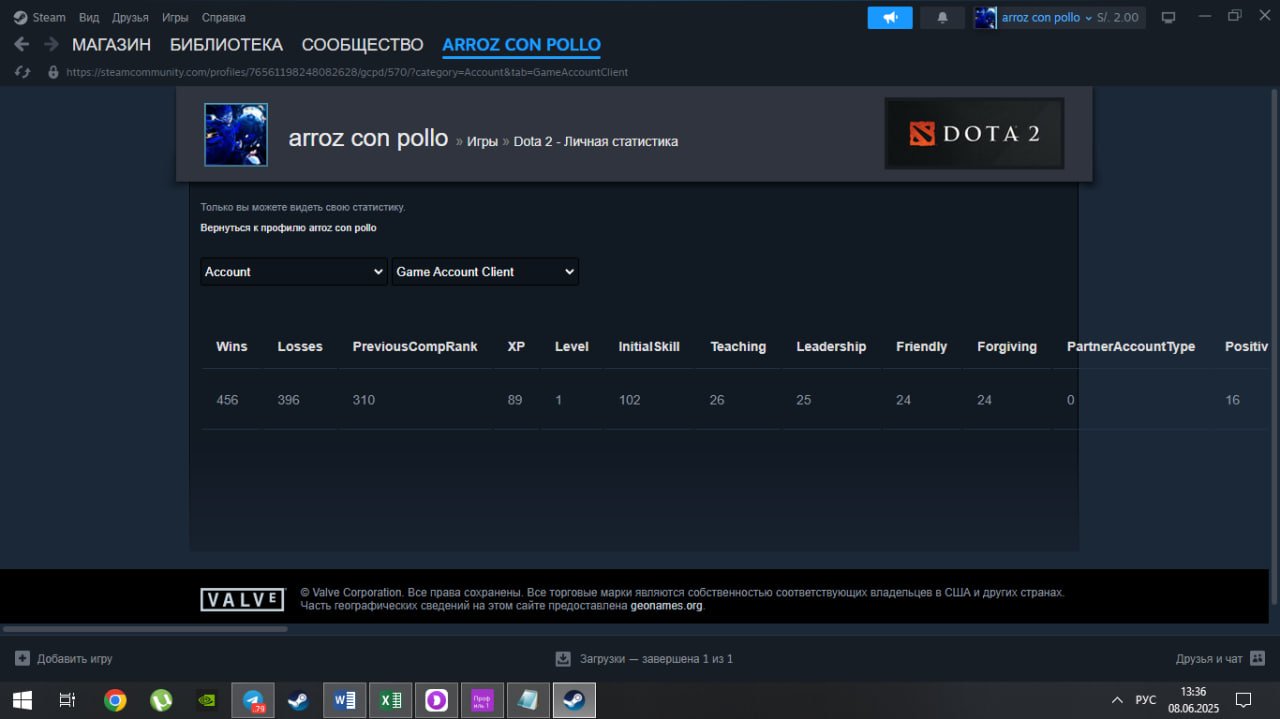Image resolution: width=1280 pixels, height=719 pixels.
Task: Open the Вид menu
Action: [x=89, y=17]
